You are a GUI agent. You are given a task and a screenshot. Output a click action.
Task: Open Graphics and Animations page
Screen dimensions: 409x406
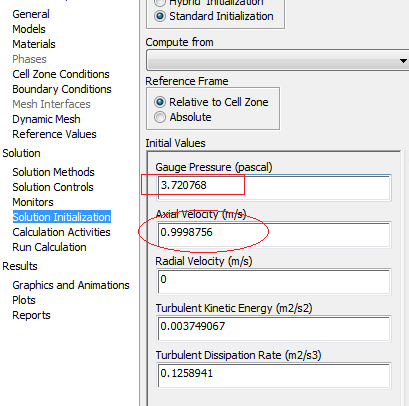point(71,285)
